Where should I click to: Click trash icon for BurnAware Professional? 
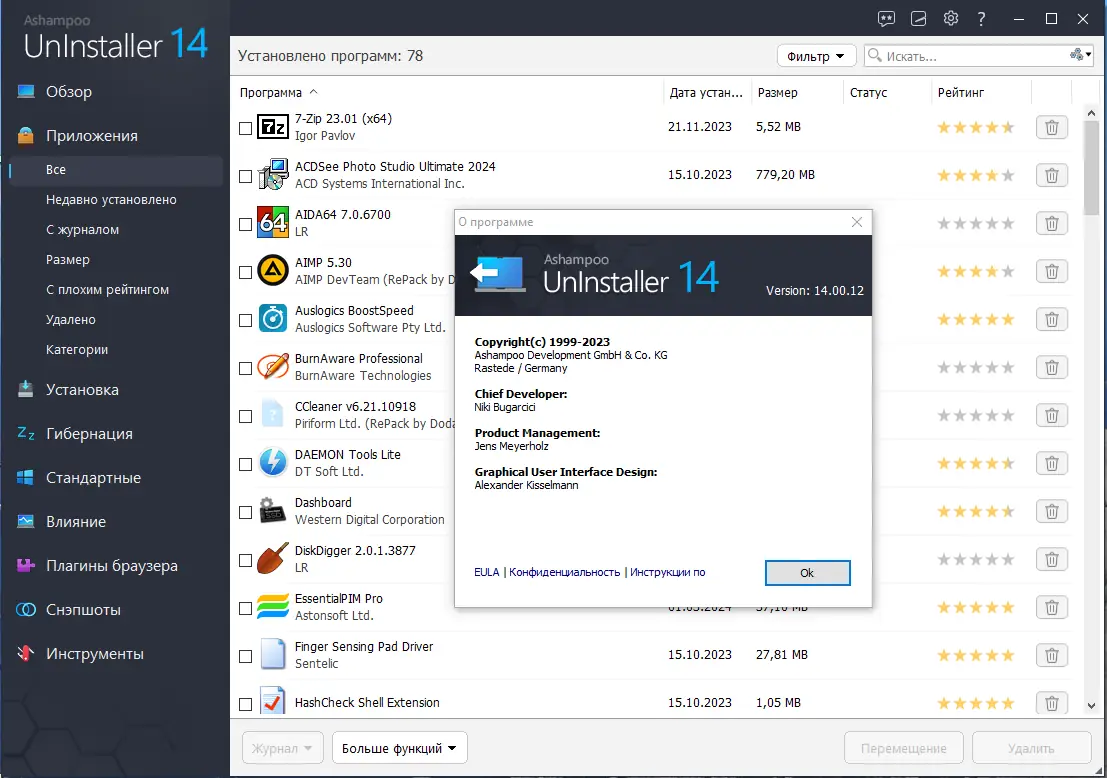tap(1051, 367)
